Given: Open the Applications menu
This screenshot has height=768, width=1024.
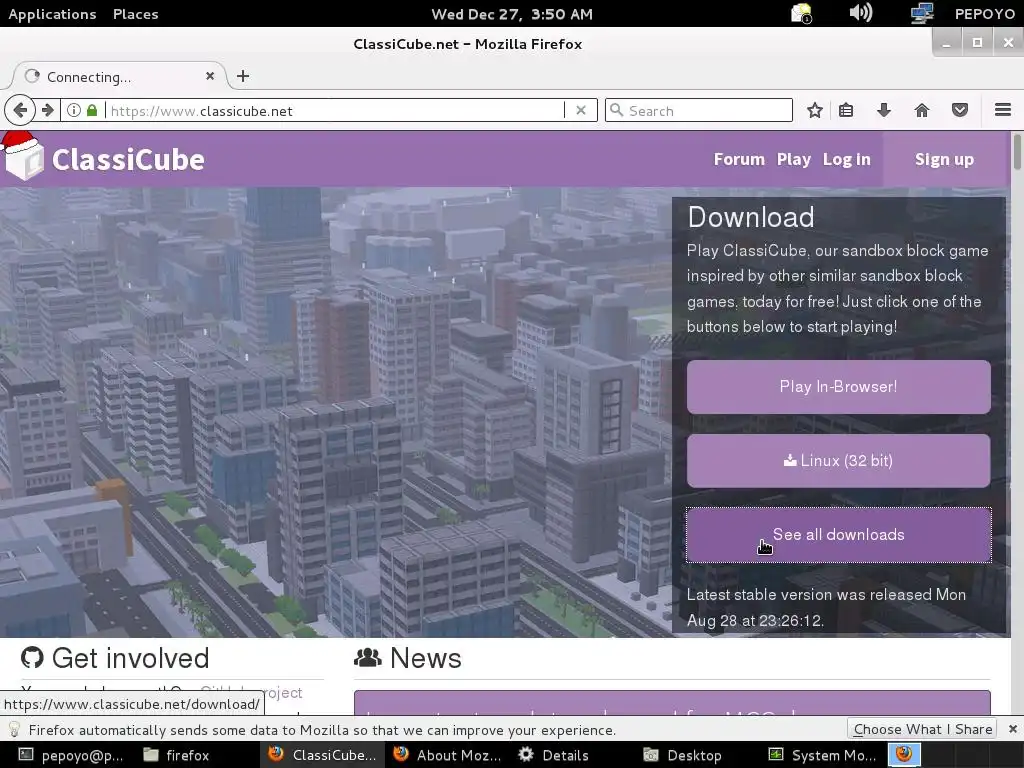Looking at the screenshot, I should tap(52, 14).
